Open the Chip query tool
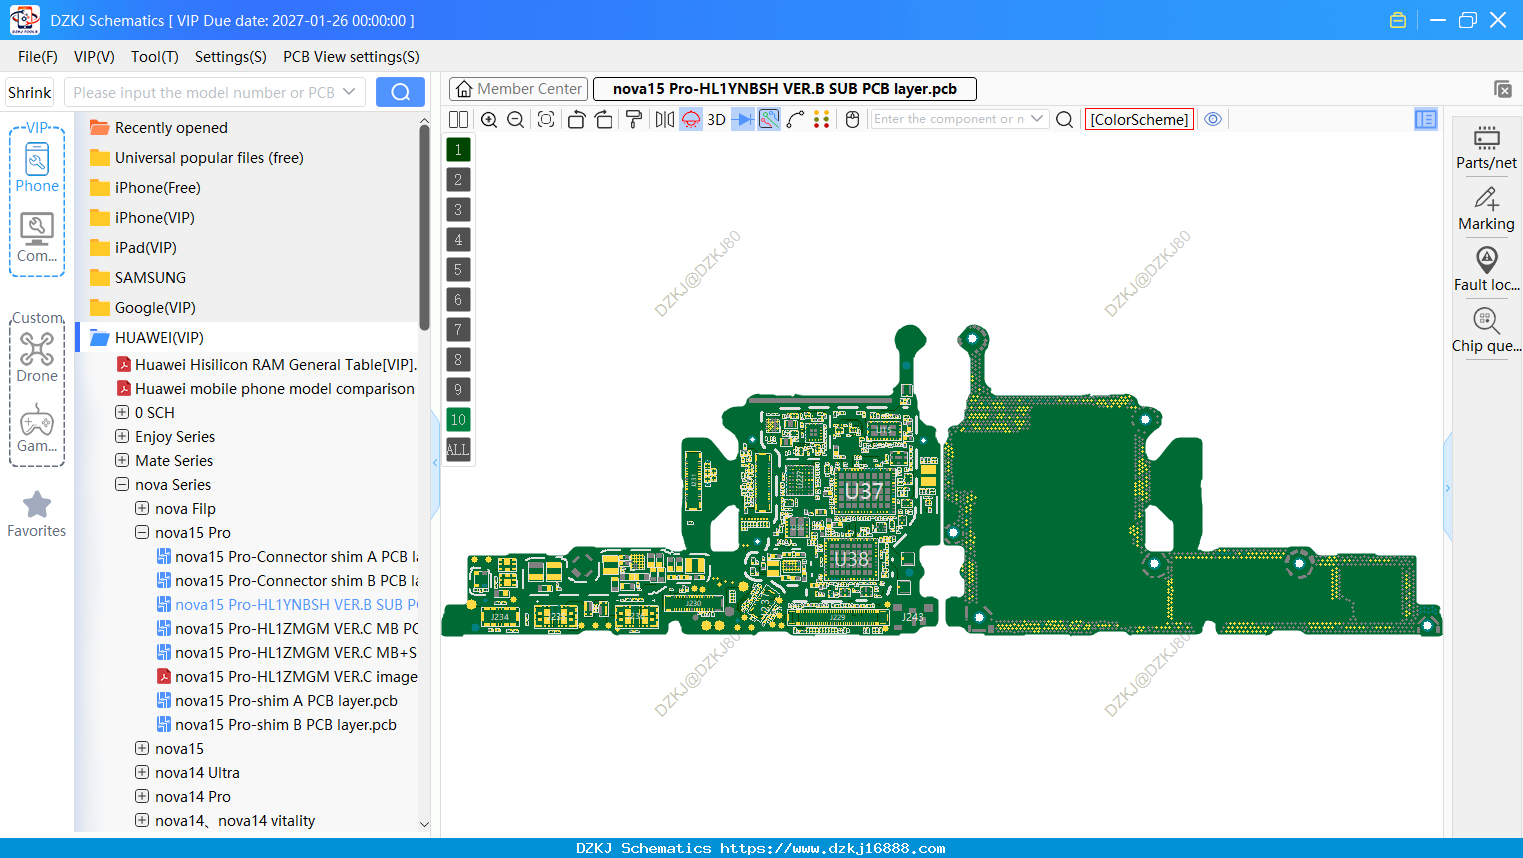The height and width of the screenshot is (858, 1523). 1486,331
